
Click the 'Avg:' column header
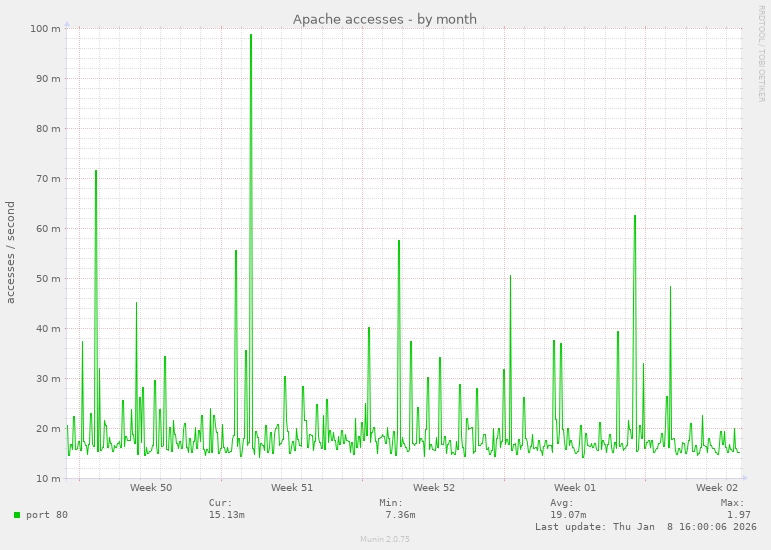pos(562,503)
